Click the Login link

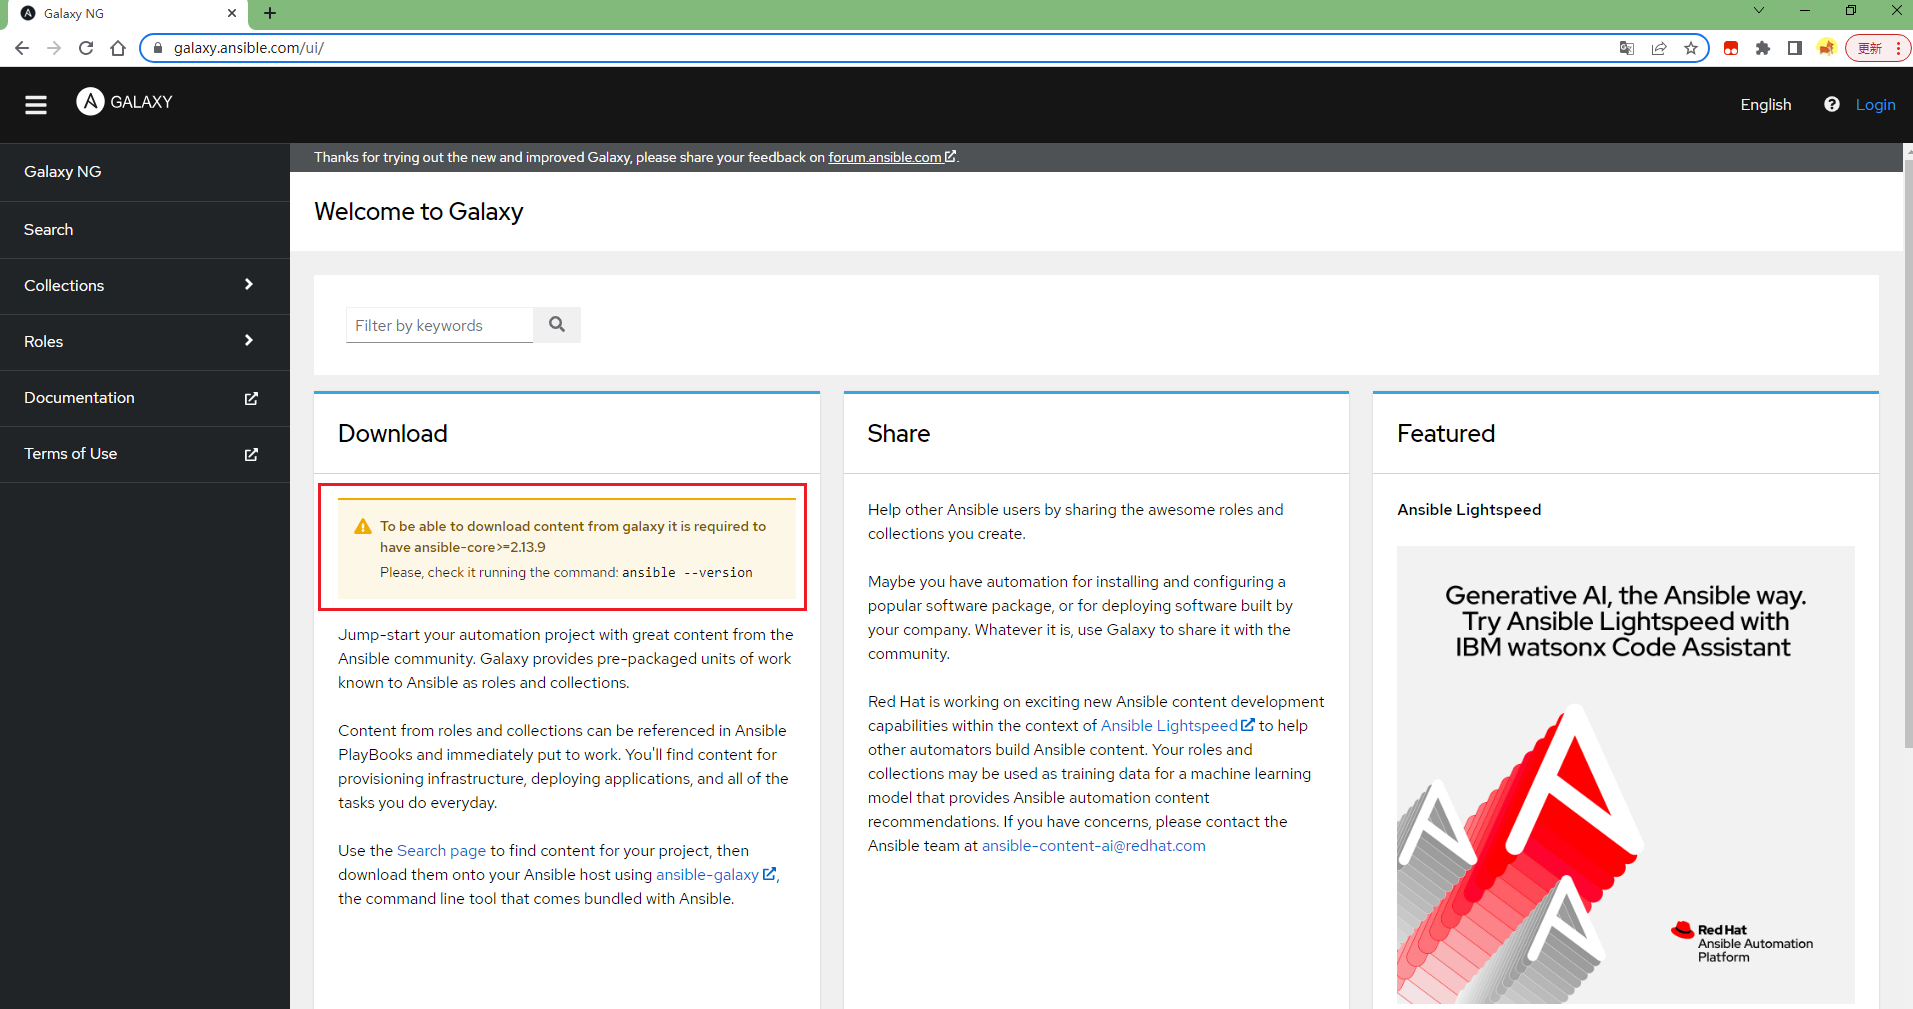click(x=1875, y=104)
